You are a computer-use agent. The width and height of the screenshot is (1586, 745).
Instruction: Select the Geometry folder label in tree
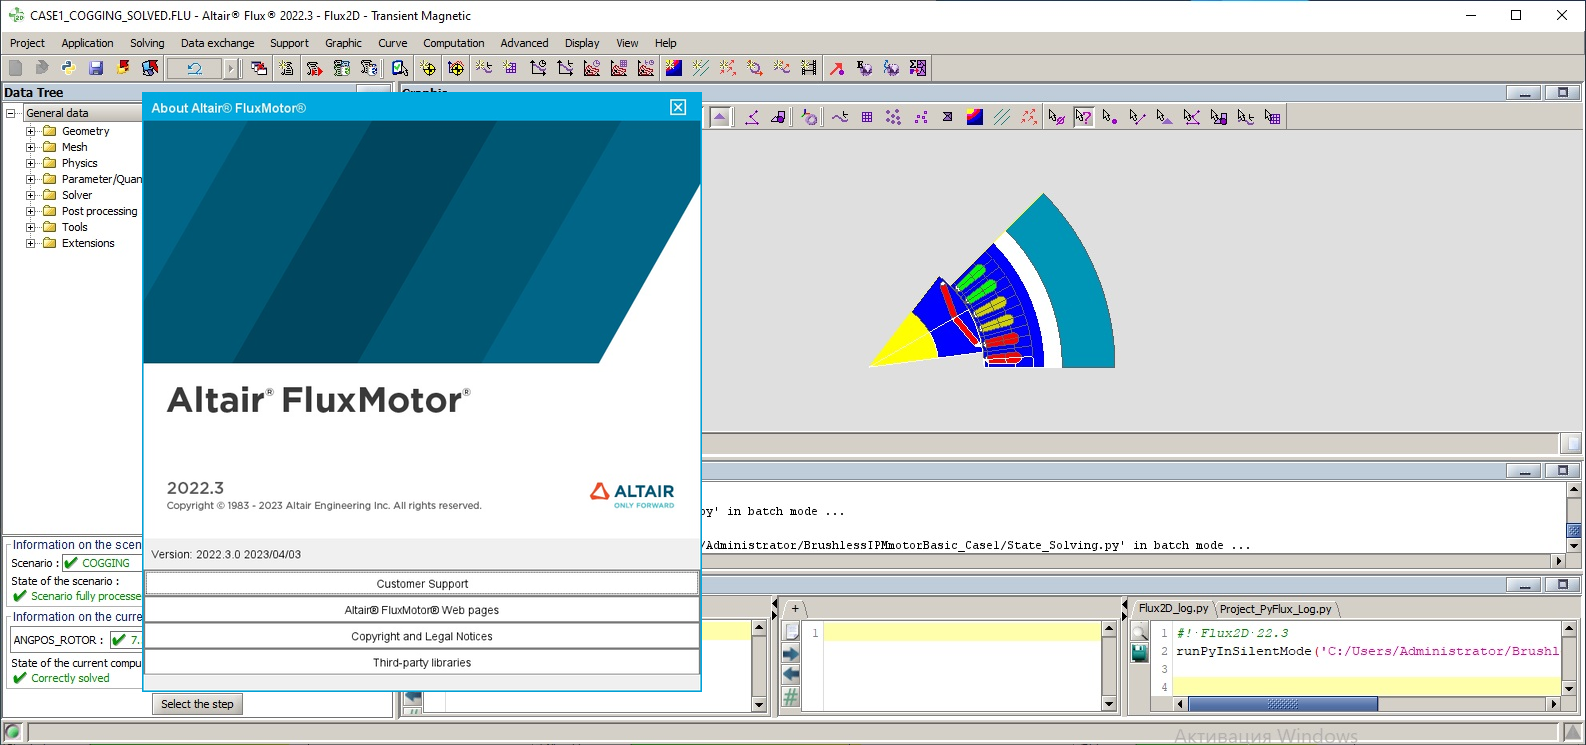coord(85,131)
